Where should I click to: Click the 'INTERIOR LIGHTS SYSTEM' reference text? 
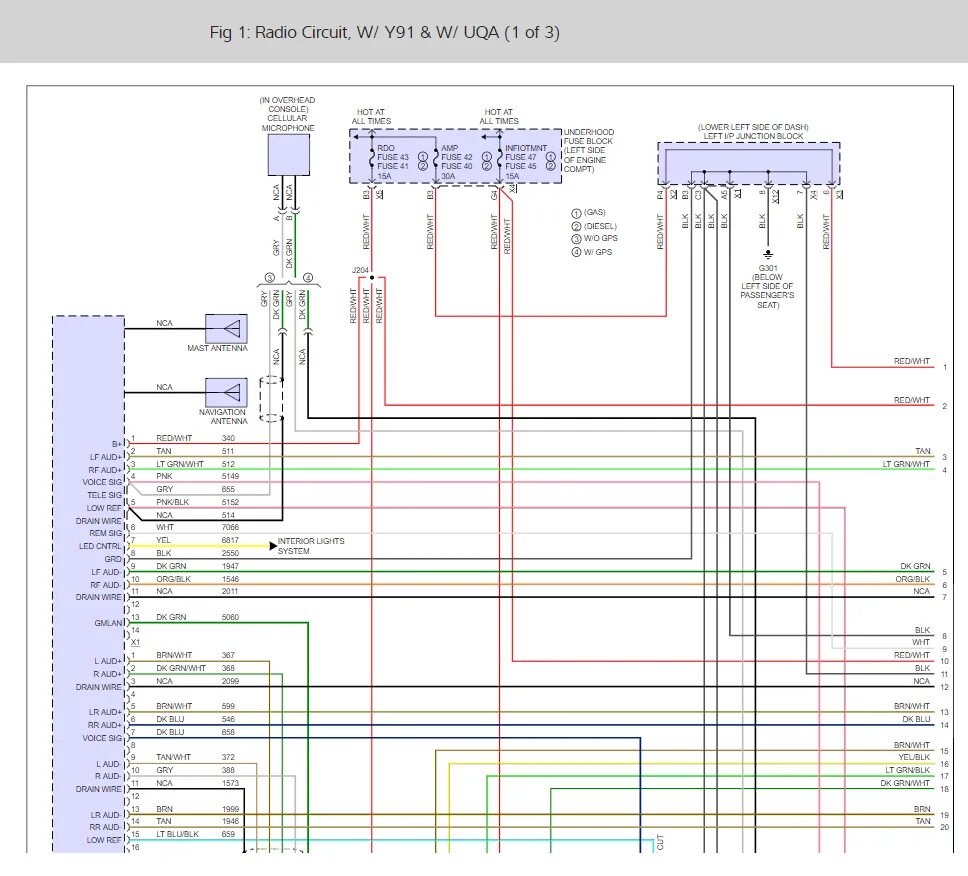tap(311, 546)
